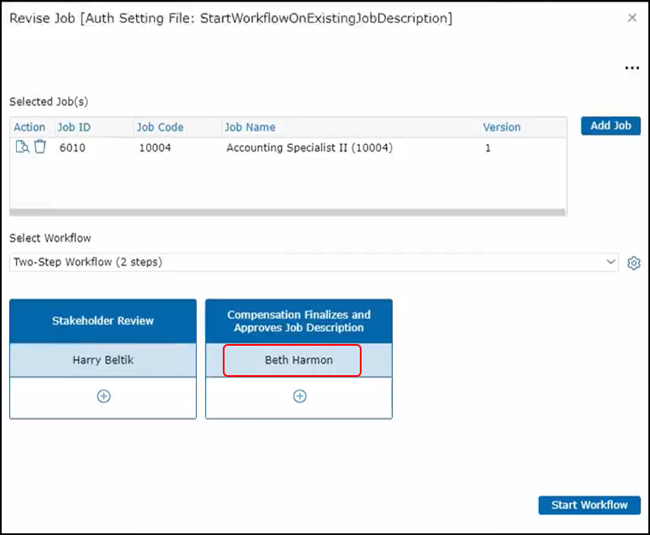Sort by Job ID column header
Screen dimensions: 650x535
click(x=74, y=127)
